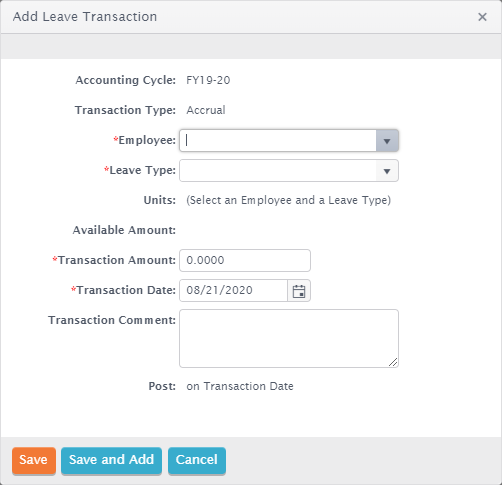Open the Transaction Date calendar picker
Screen dimensions: 502x485
point(299,291)
